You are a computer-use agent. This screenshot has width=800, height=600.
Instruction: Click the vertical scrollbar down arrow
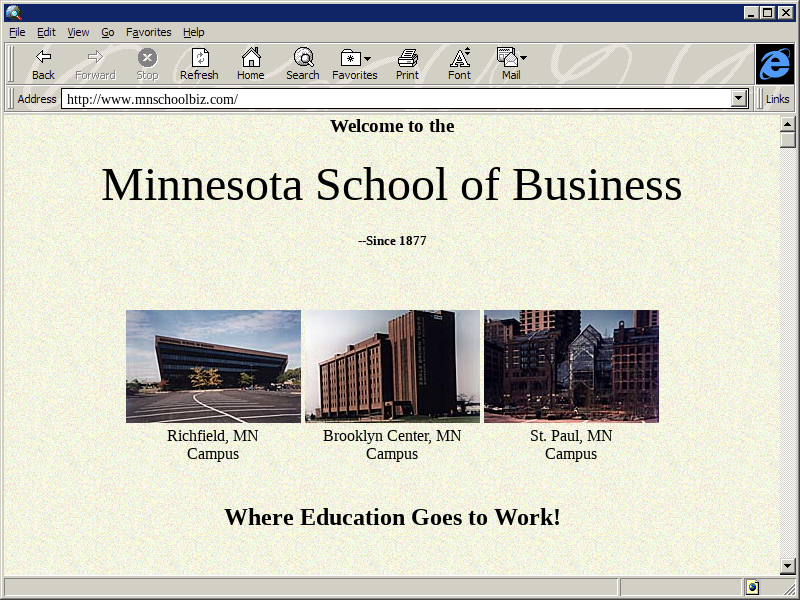coord(788,566)
